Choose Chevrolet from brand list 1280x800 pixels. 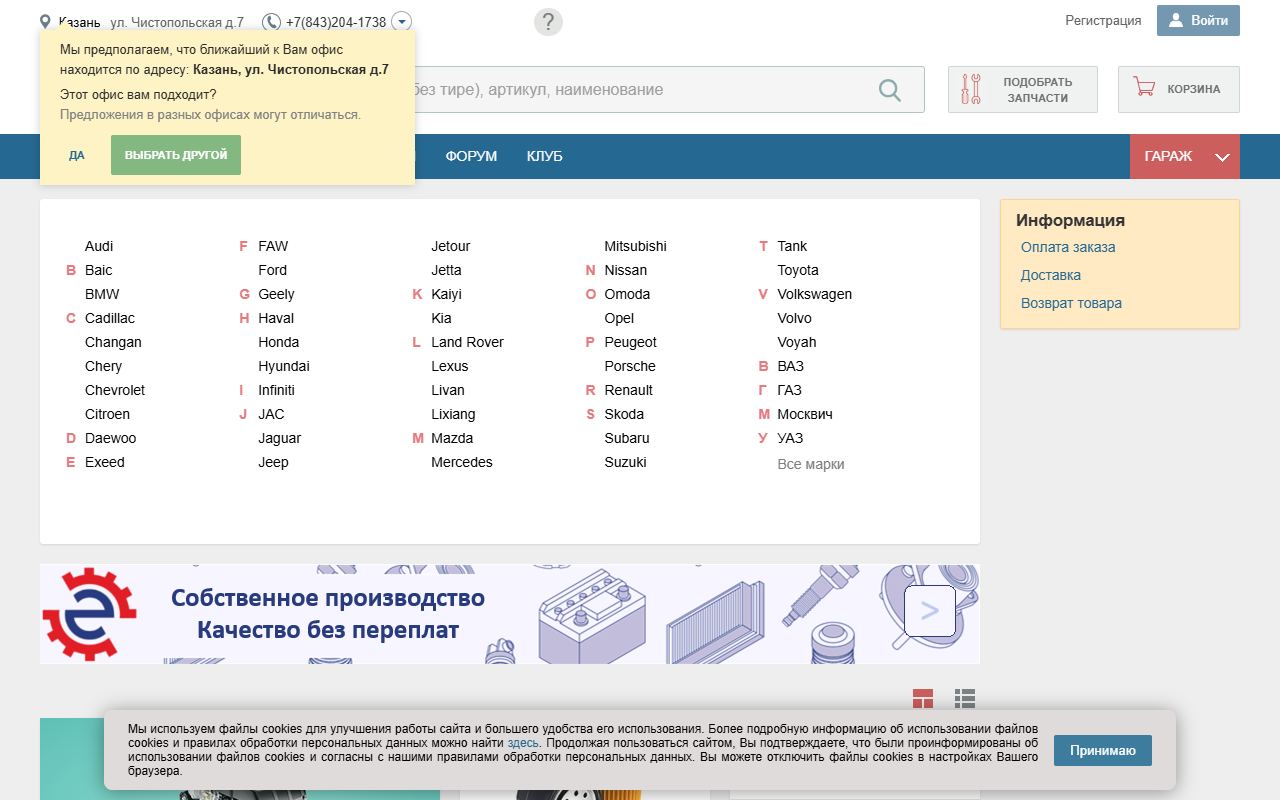[x=115, y=390]
